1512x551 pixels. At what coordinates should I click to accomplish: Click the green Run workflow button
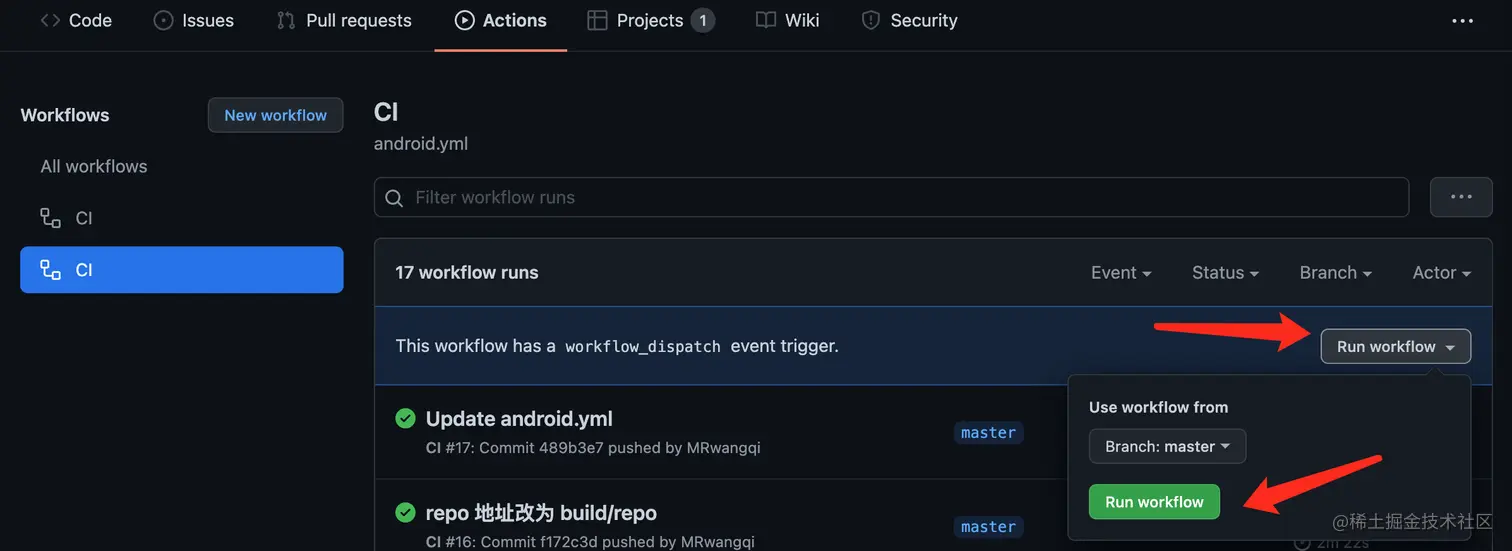(x=1154, y=502)
